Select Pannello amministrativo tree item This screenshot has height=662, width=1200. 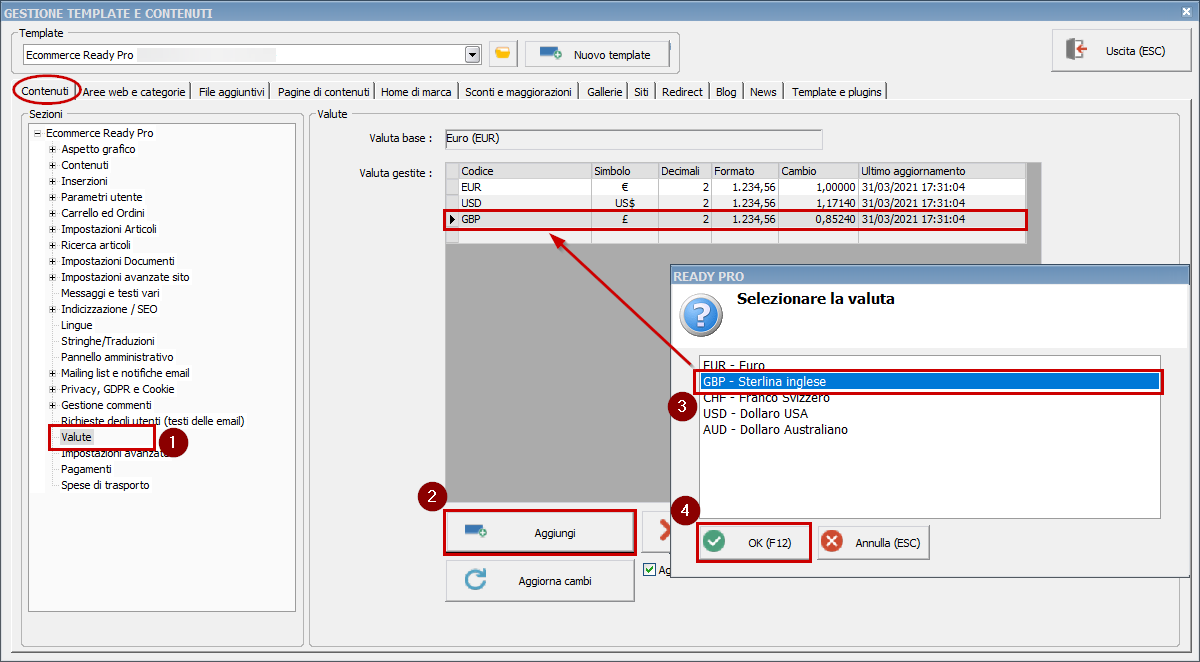117,357
